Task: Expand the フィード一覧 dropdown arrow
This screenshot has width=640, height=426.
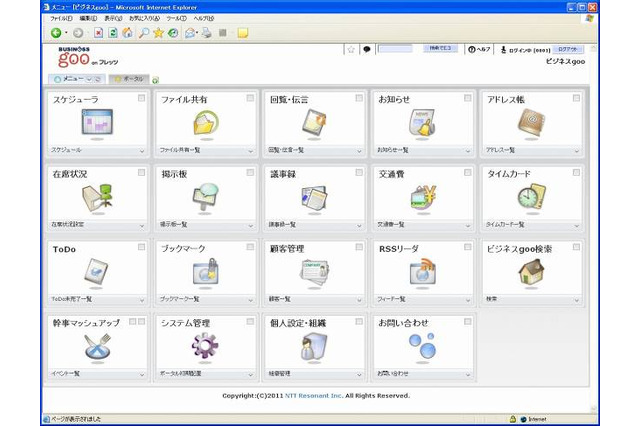Action: click(x=468, y=300)
